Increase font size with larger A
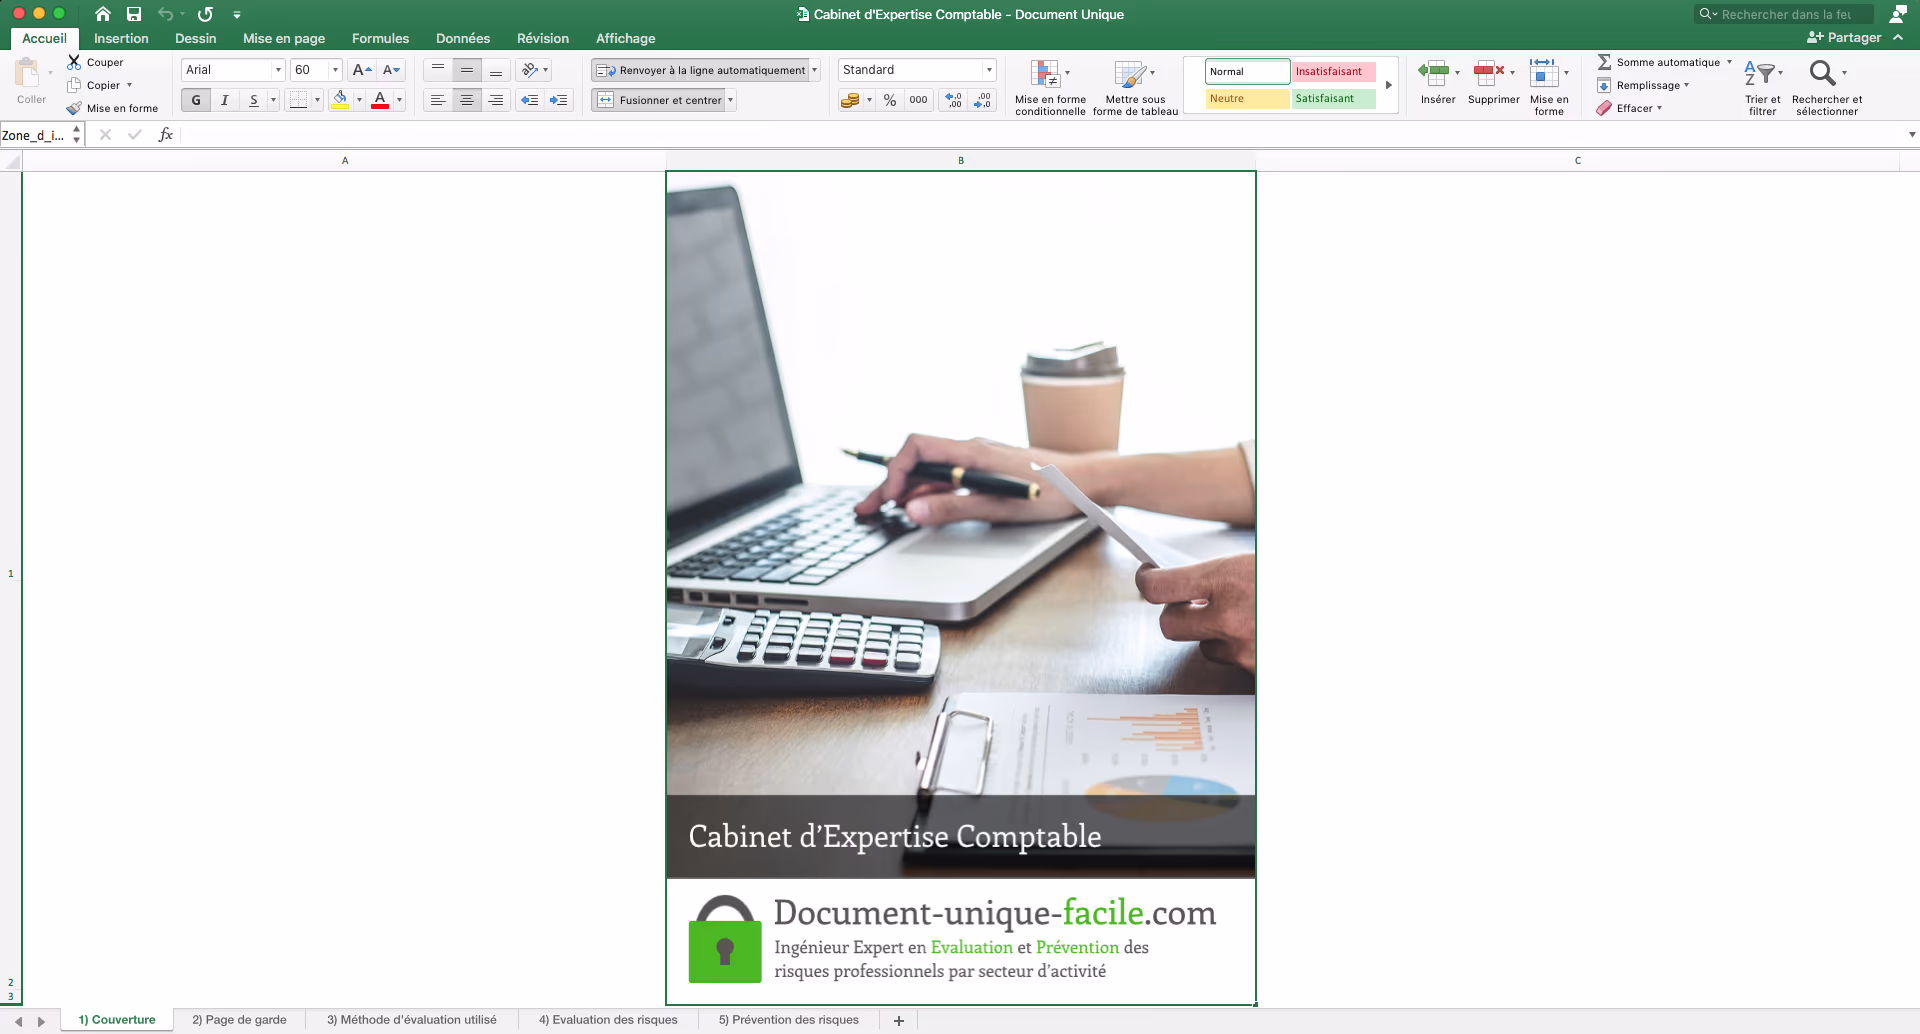The height and width of the screenshot is (1034, 1920). coord(362,70)
